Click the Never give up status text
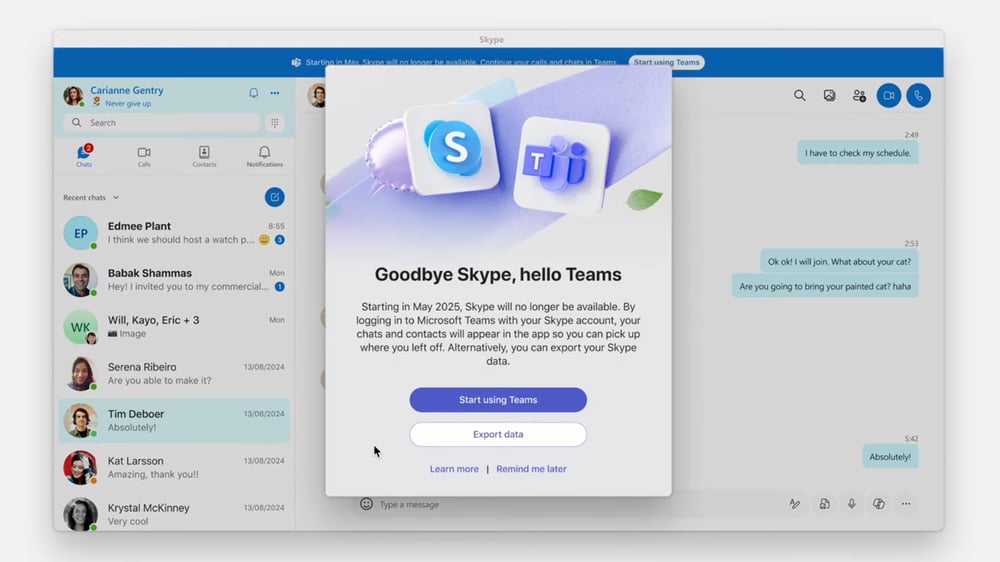Viewport: 1000px width, 562px height. [x=128, y=103]
